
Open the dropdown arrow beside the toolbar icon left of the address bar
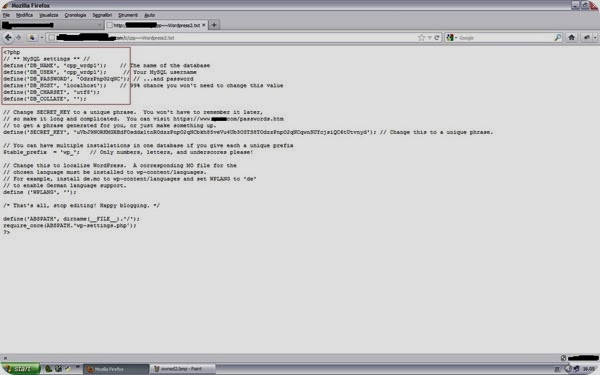[x=41, y=38]
